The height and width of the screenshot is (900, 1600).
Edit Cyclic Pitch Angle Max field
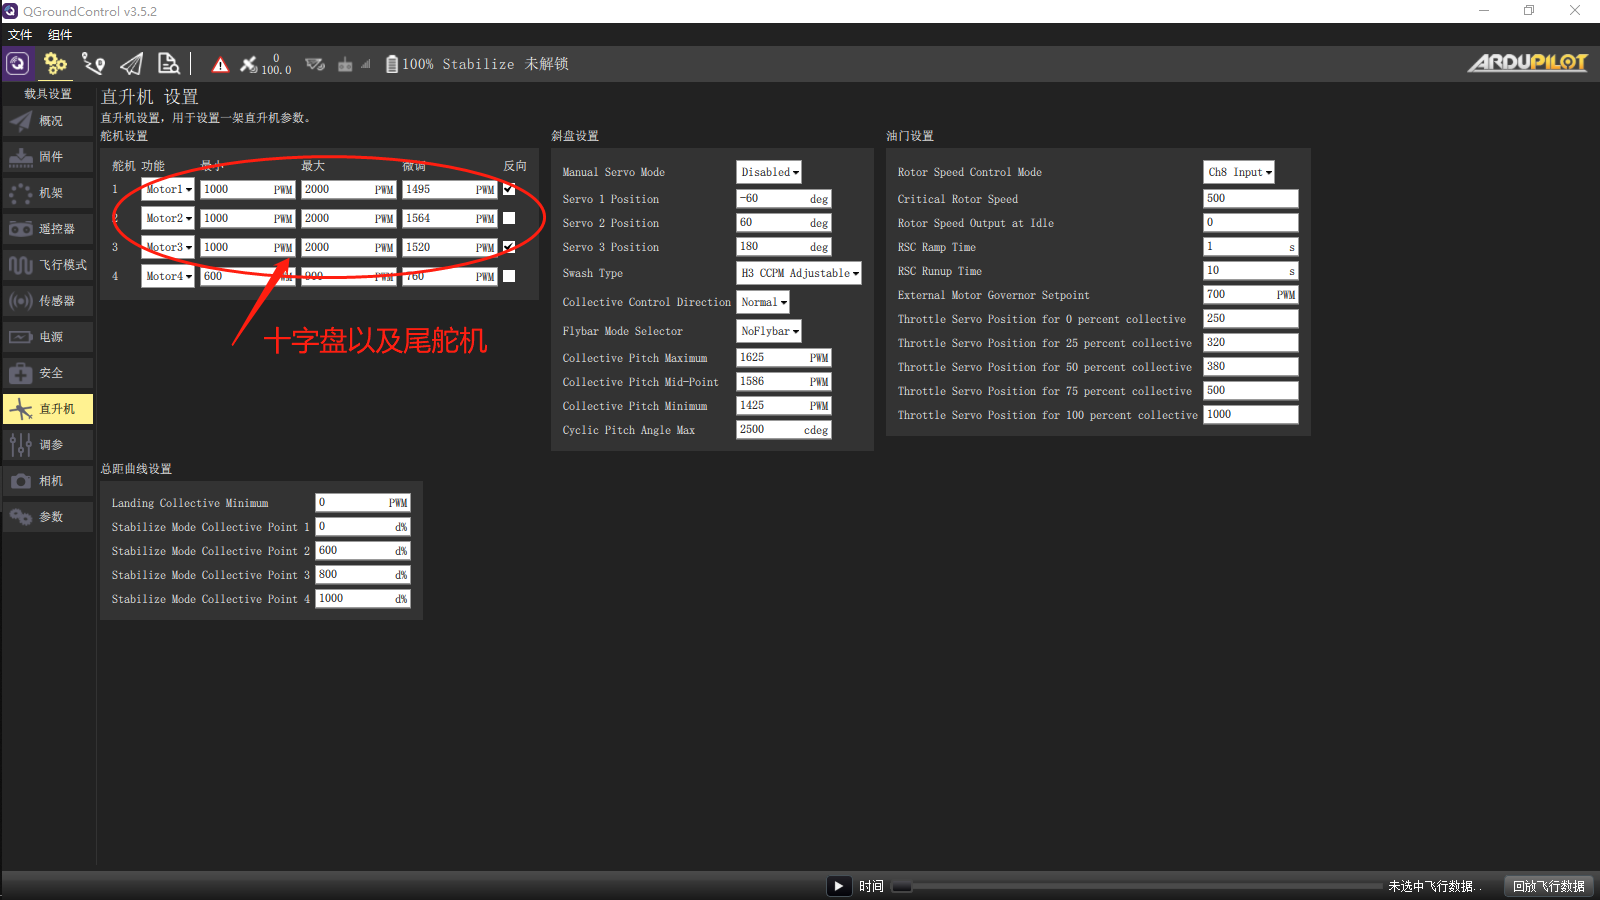(x=784, y=430)
